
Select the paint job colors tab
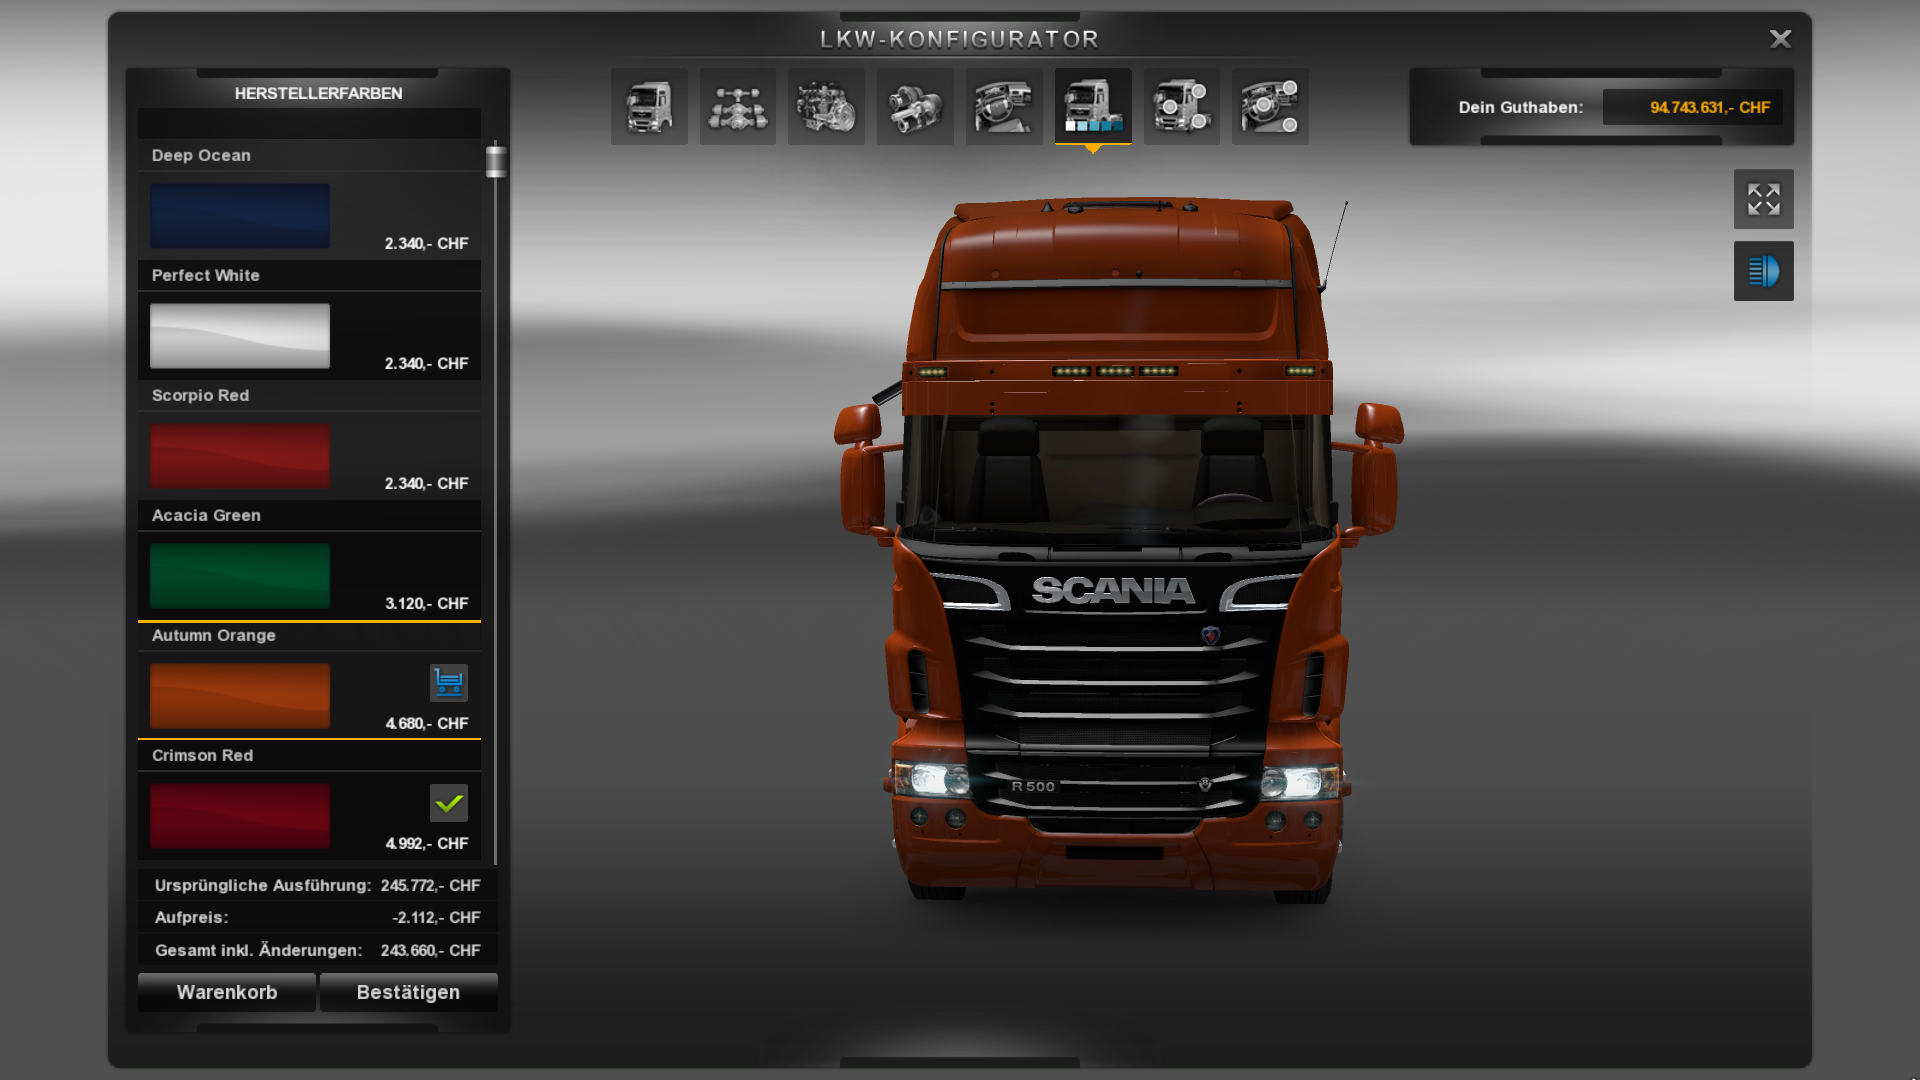(1093, 107)
